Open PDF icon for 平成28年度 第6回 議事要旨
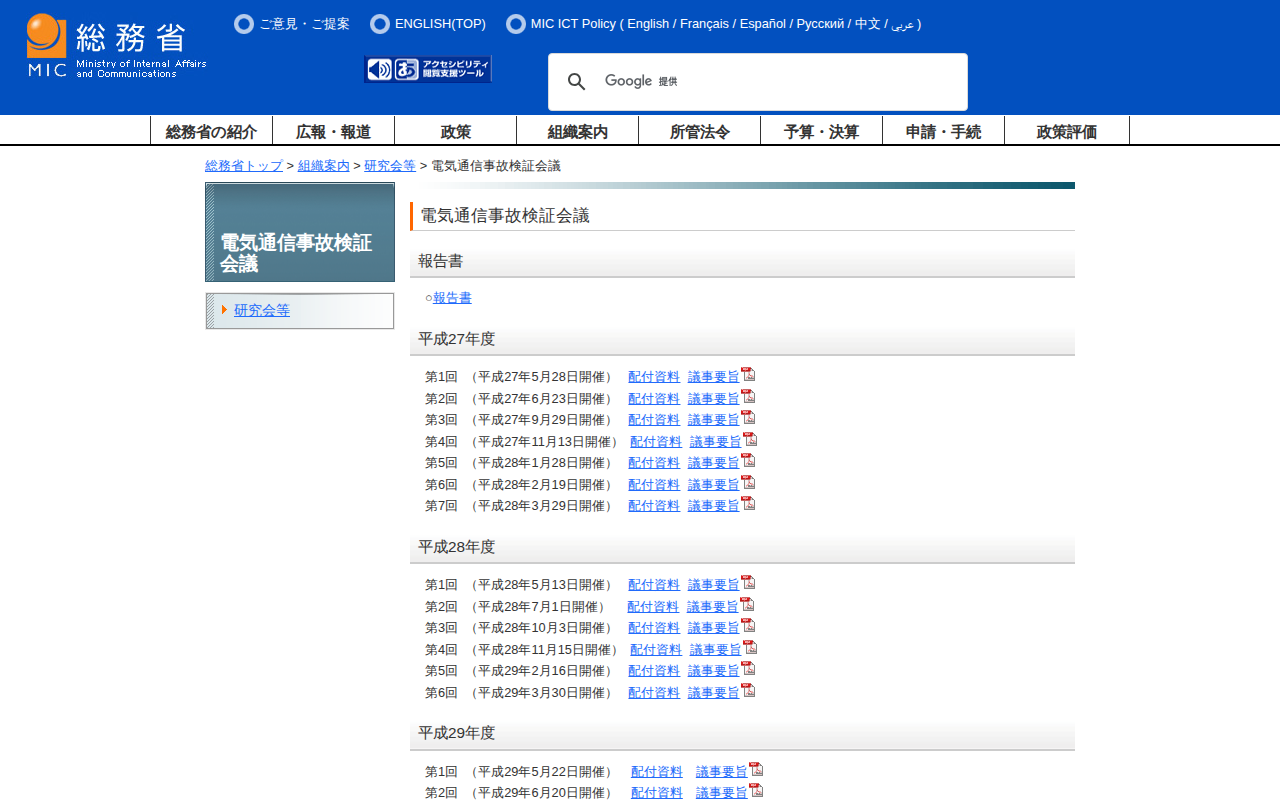This screenshot has height=800, width=1280. point(748,691)
